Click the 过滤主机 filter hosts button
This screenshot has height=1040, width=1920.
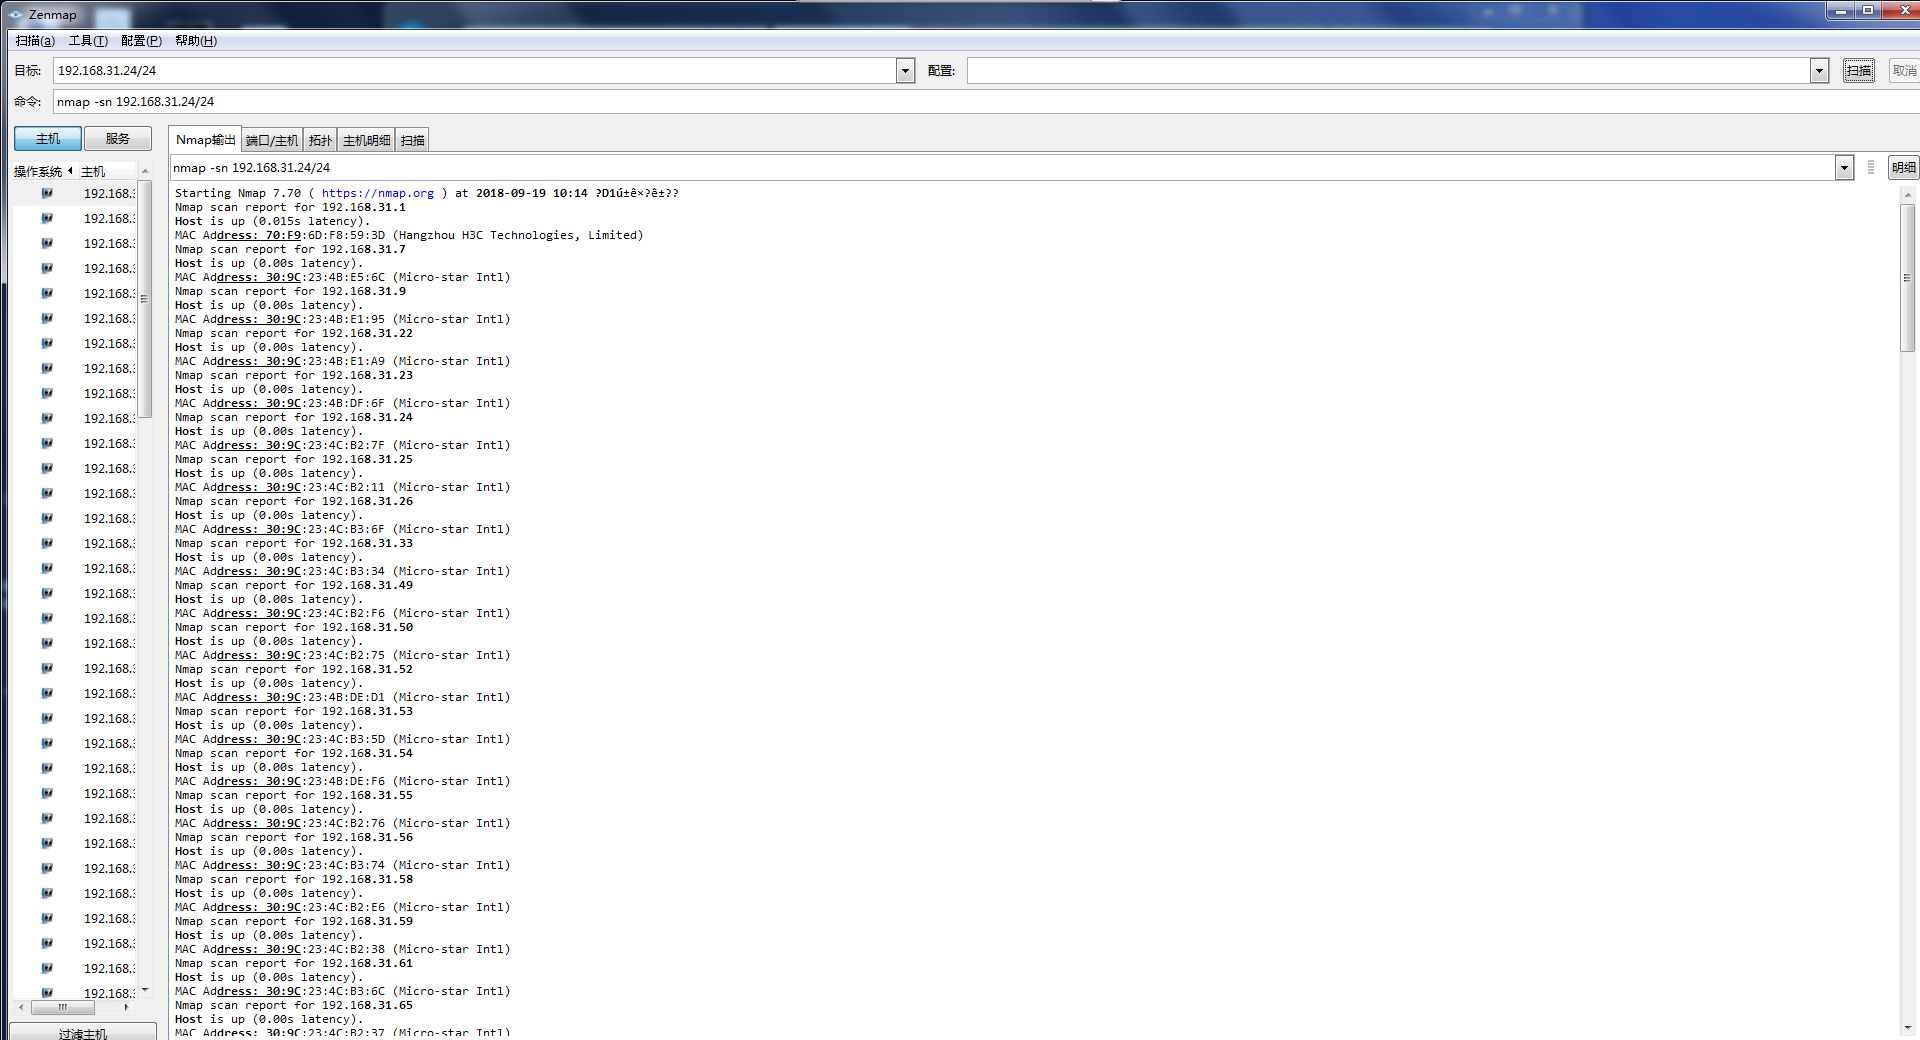coord(83,1032)
